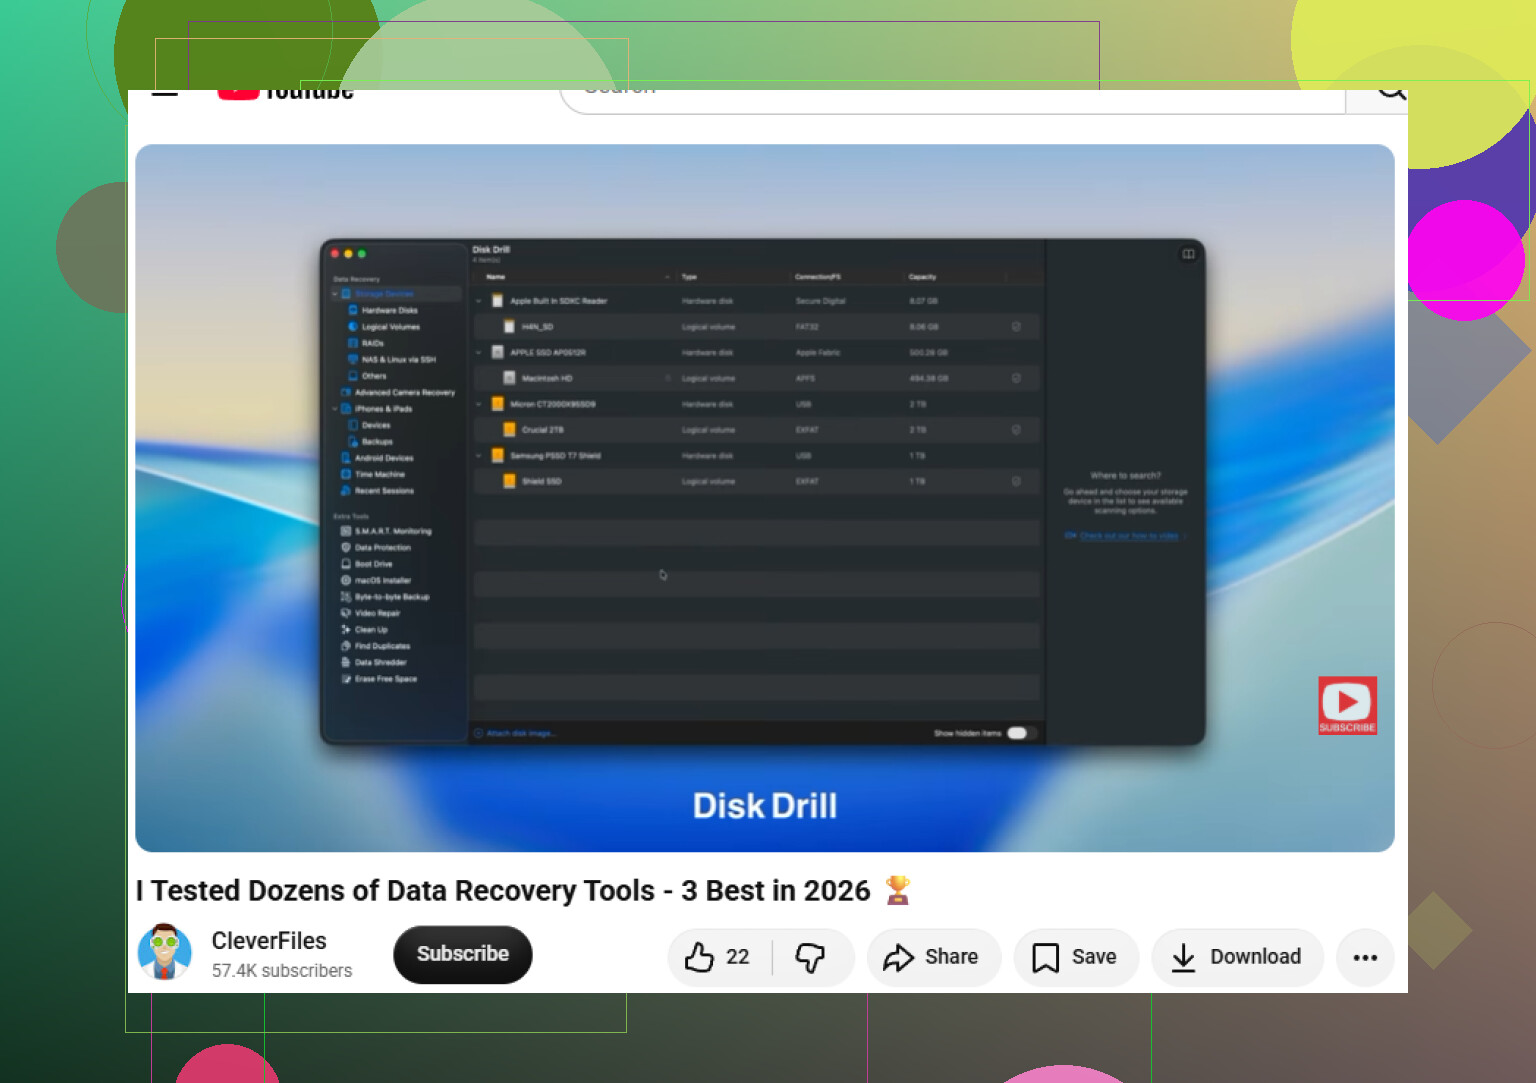The image size is (1536, 1083).
Task: Collapse Apple Built In SDXC Reader row
Action: [479, 301]
